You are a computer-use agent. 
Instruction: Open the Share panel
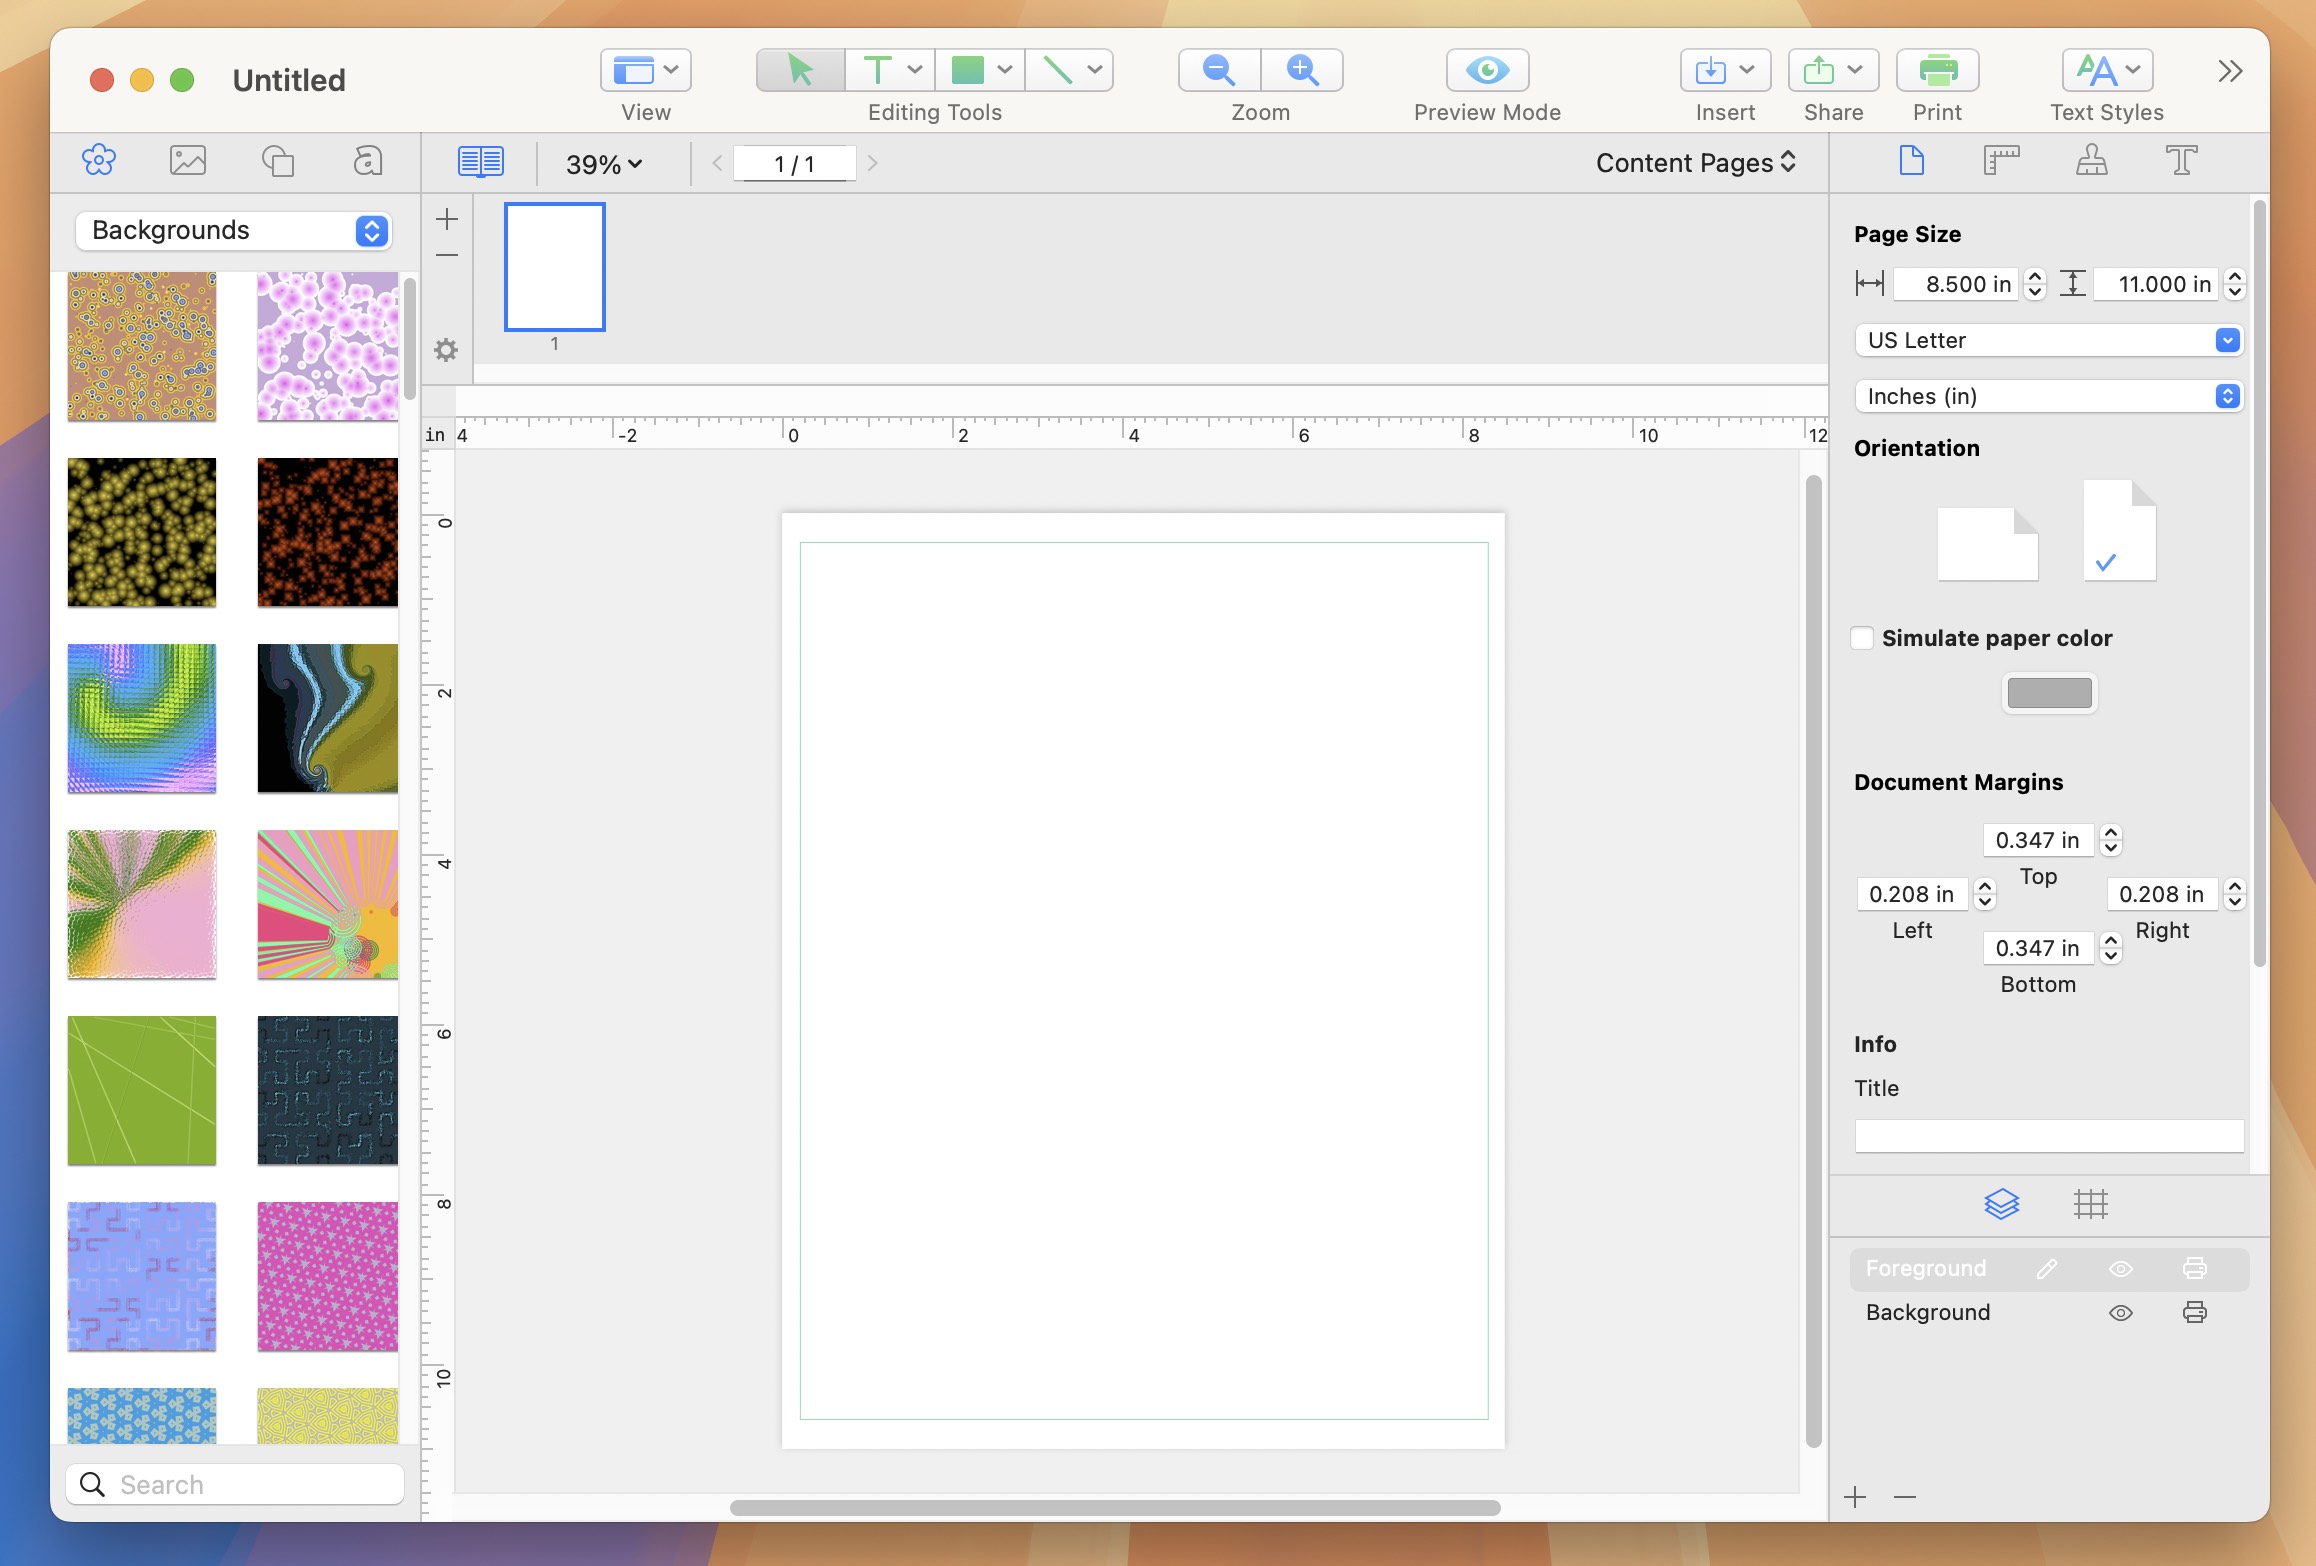pos(1832,68)
